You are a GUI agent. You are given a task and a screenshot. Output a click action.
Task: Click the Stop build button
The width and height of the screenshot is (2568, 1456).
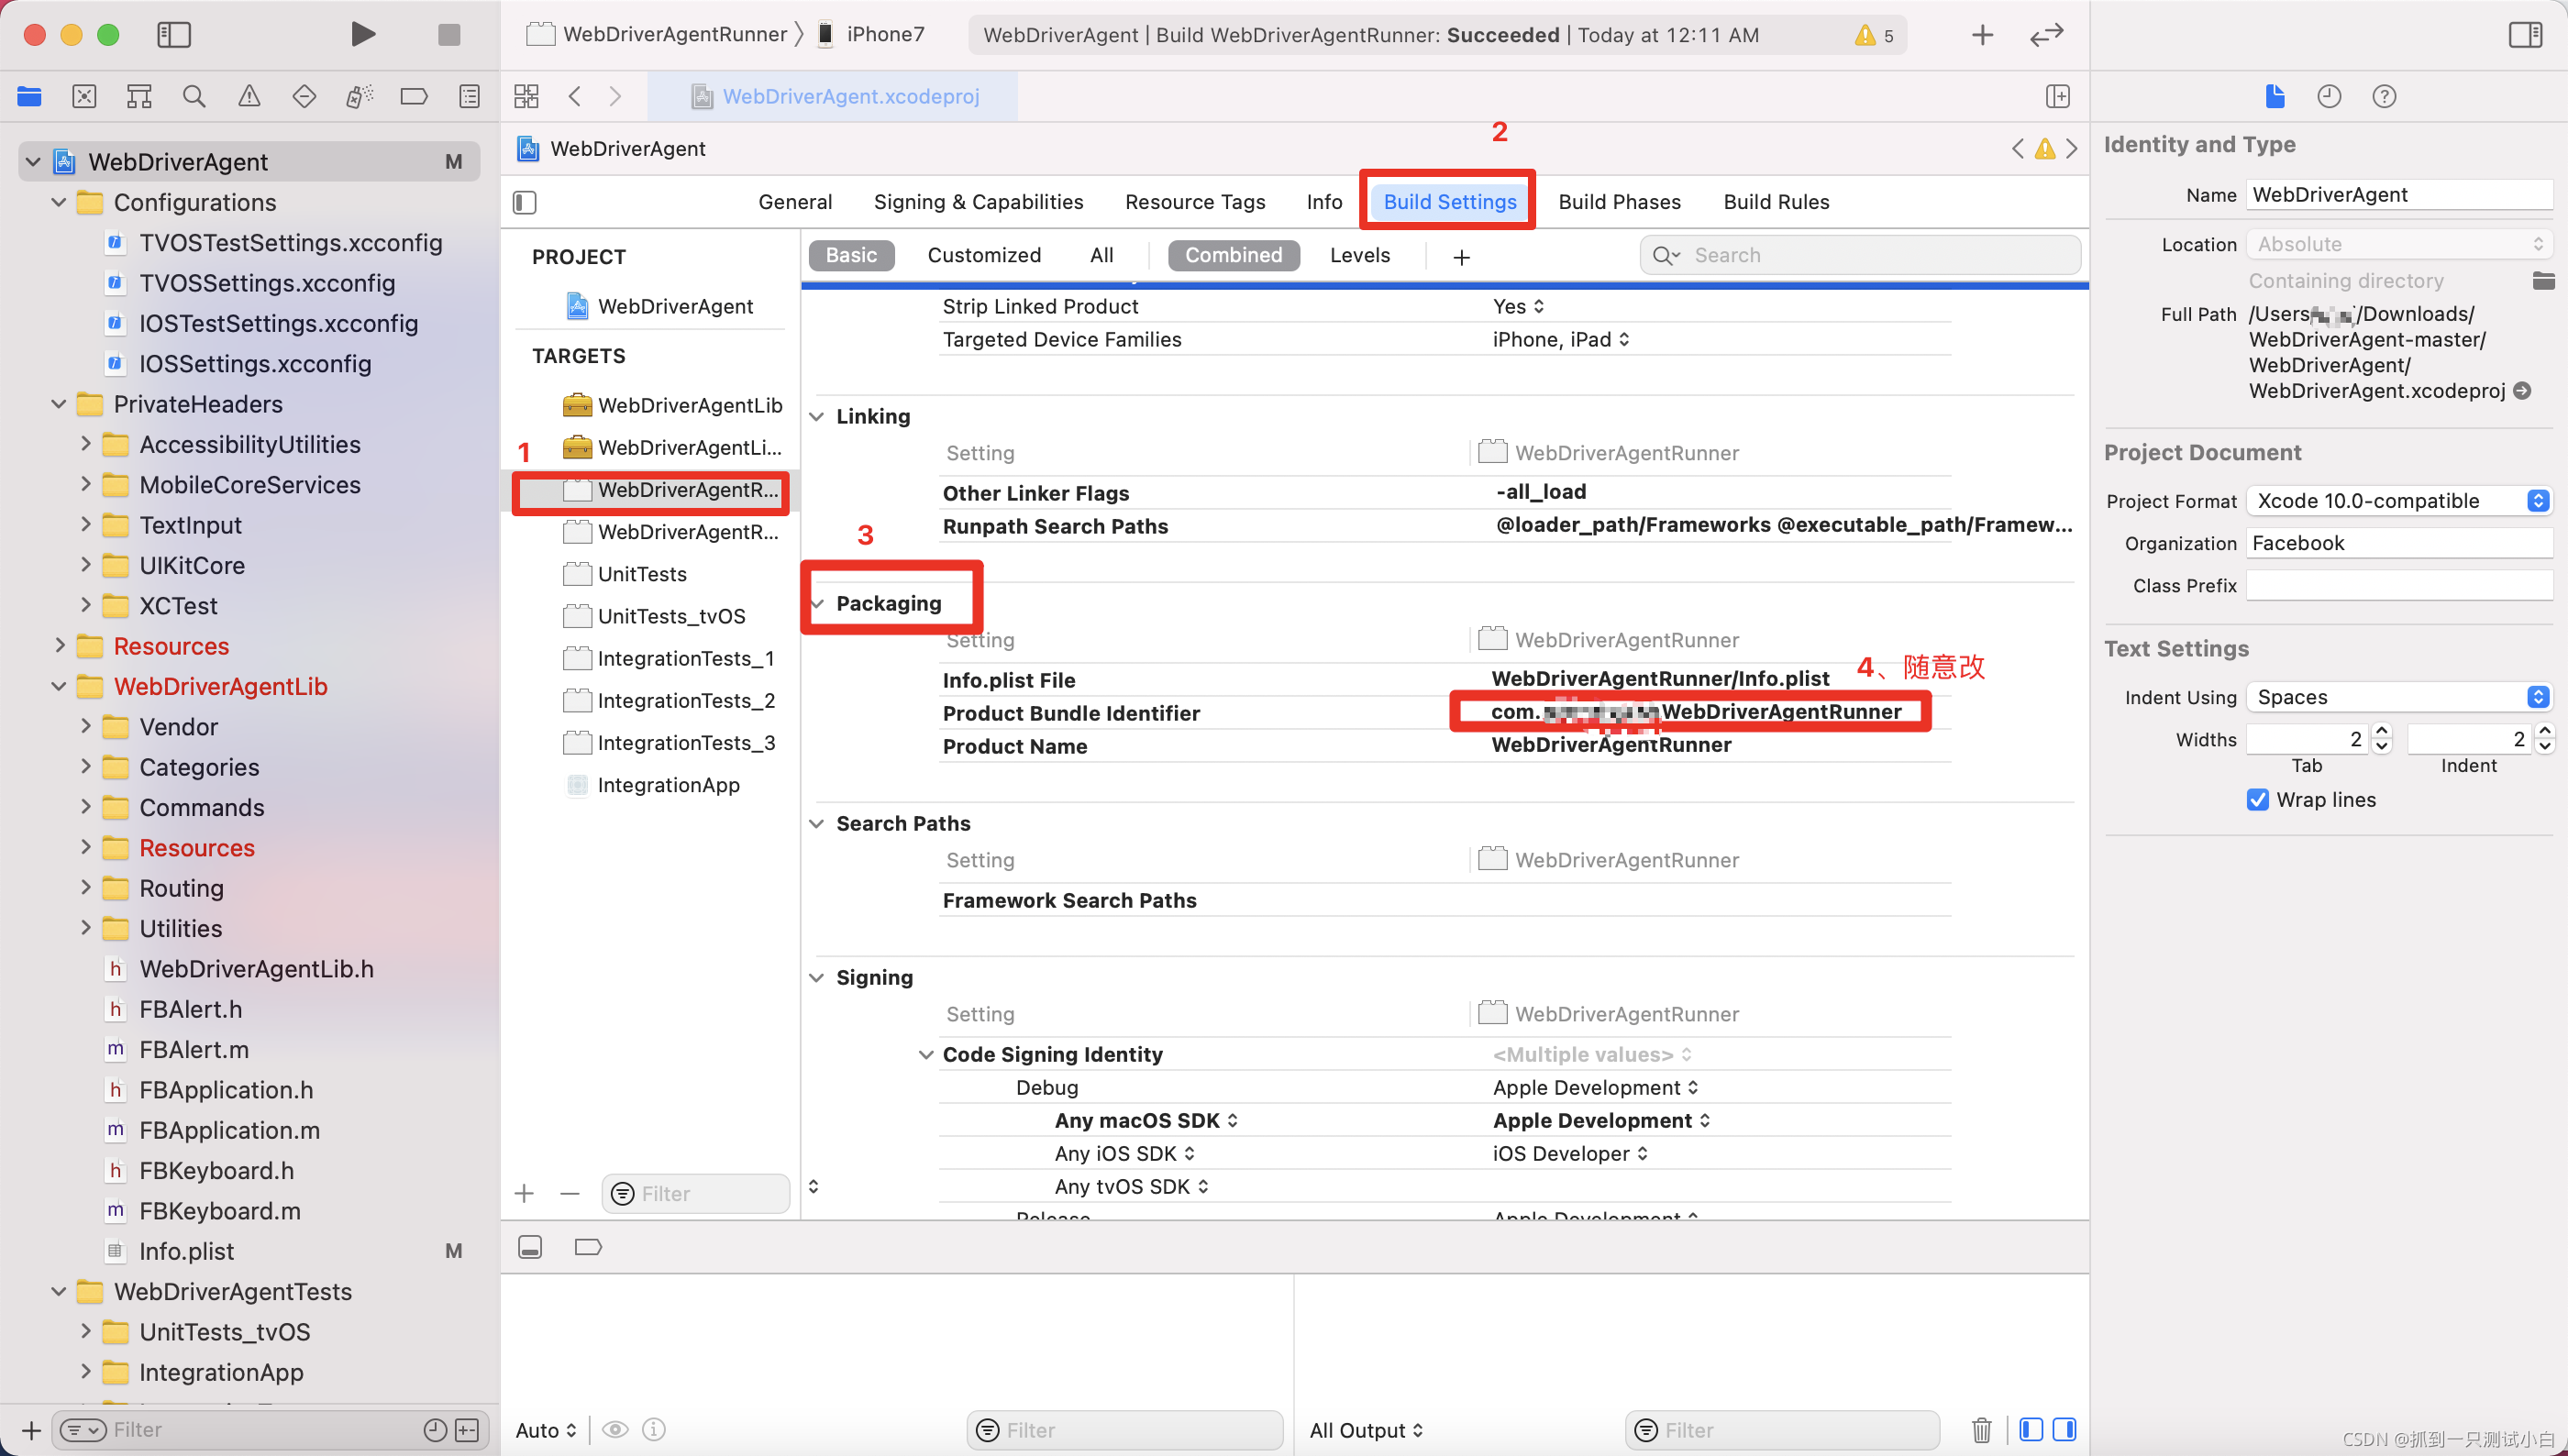[449, 34]
